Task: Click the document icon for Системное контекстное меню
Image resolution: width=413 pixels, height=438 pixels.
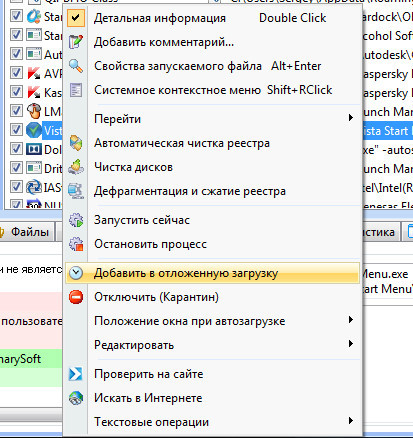Action: click(76, 90)
